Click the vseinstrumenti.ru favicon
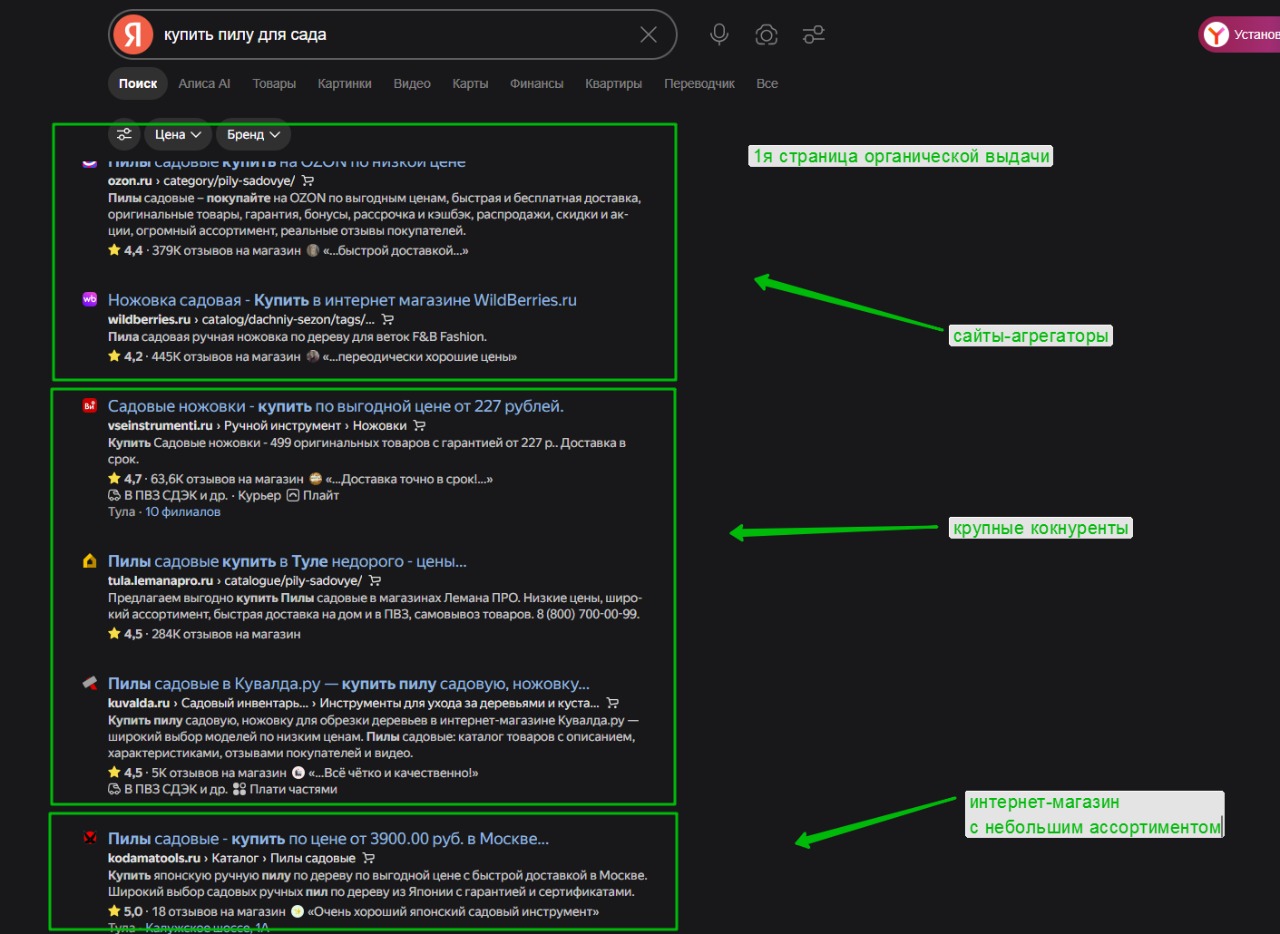This screenshot has width=1280, height=934. point(89,406)
